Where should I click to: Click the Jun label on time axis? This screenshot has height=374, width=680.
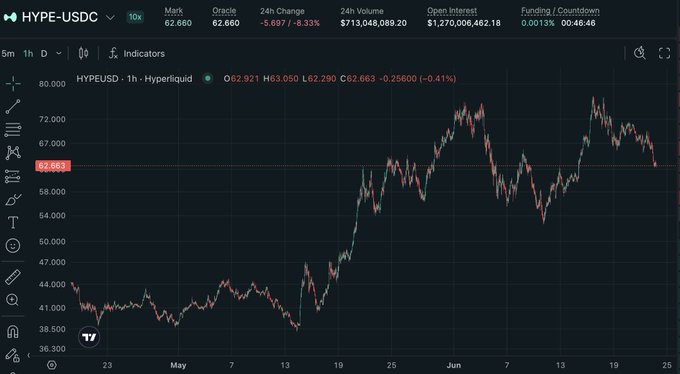point(454,365)
